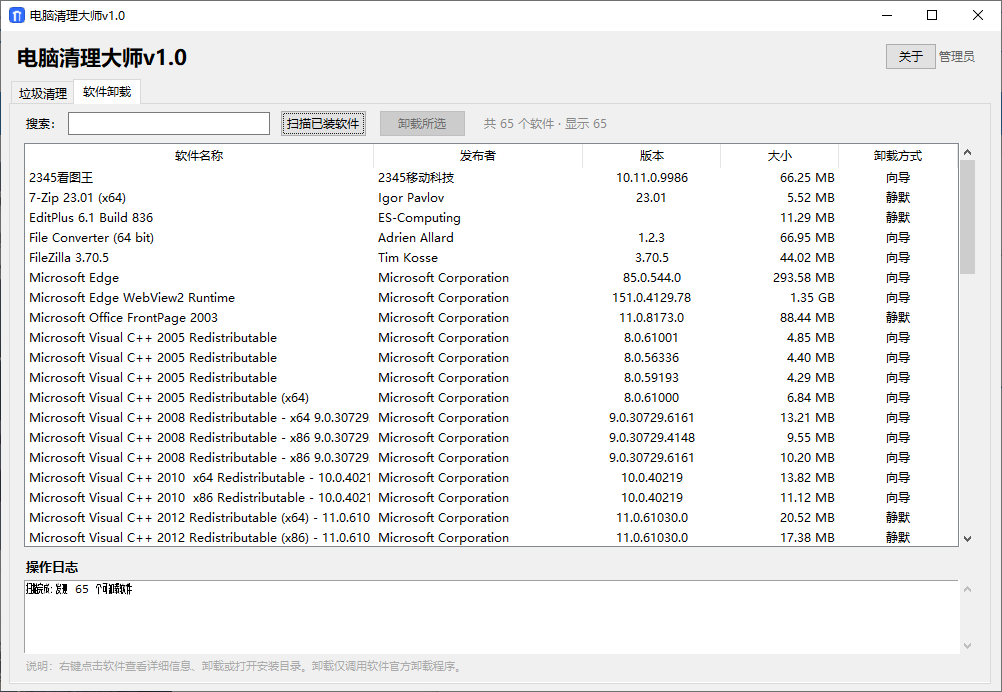Click size 13.82 MB
The width and height of the screenshot is (1002, 692).
tap(807, 478)
